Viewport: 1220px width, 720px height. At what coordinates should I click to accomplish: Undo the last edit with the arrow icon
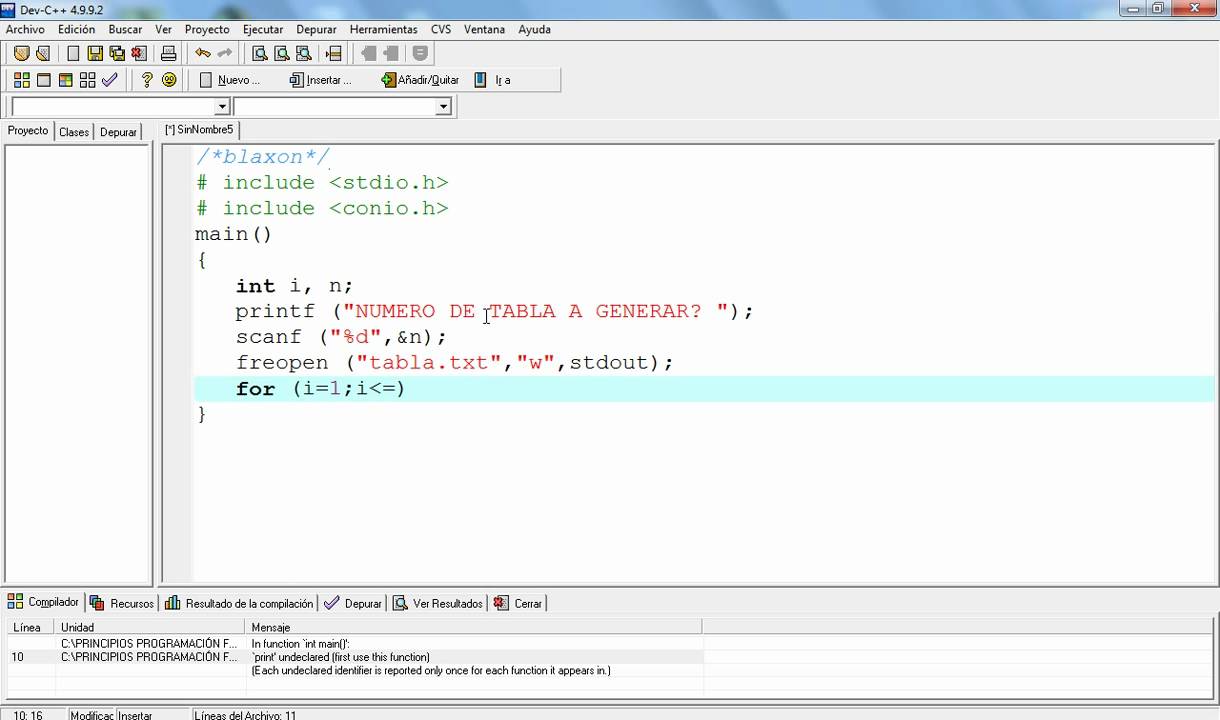[x=203, y=53]
